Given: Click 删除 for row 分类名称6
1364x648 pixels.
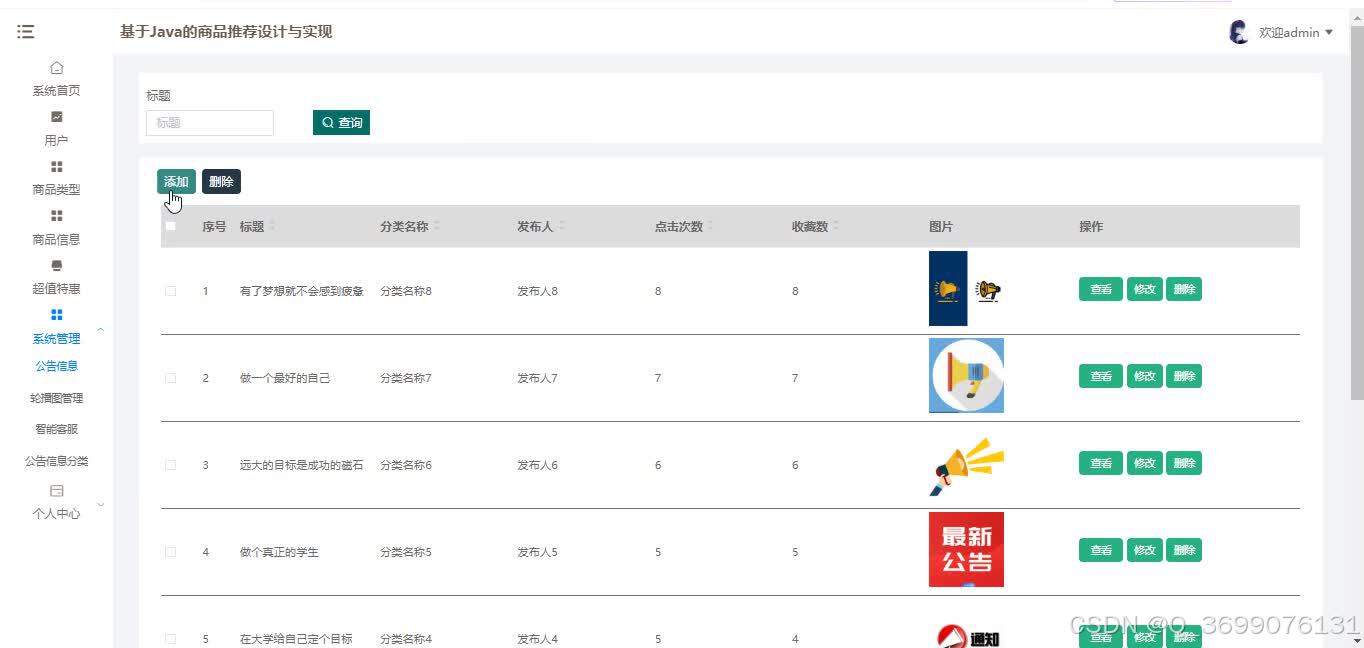Looking at the screenshot, I should click(1184, 463).
